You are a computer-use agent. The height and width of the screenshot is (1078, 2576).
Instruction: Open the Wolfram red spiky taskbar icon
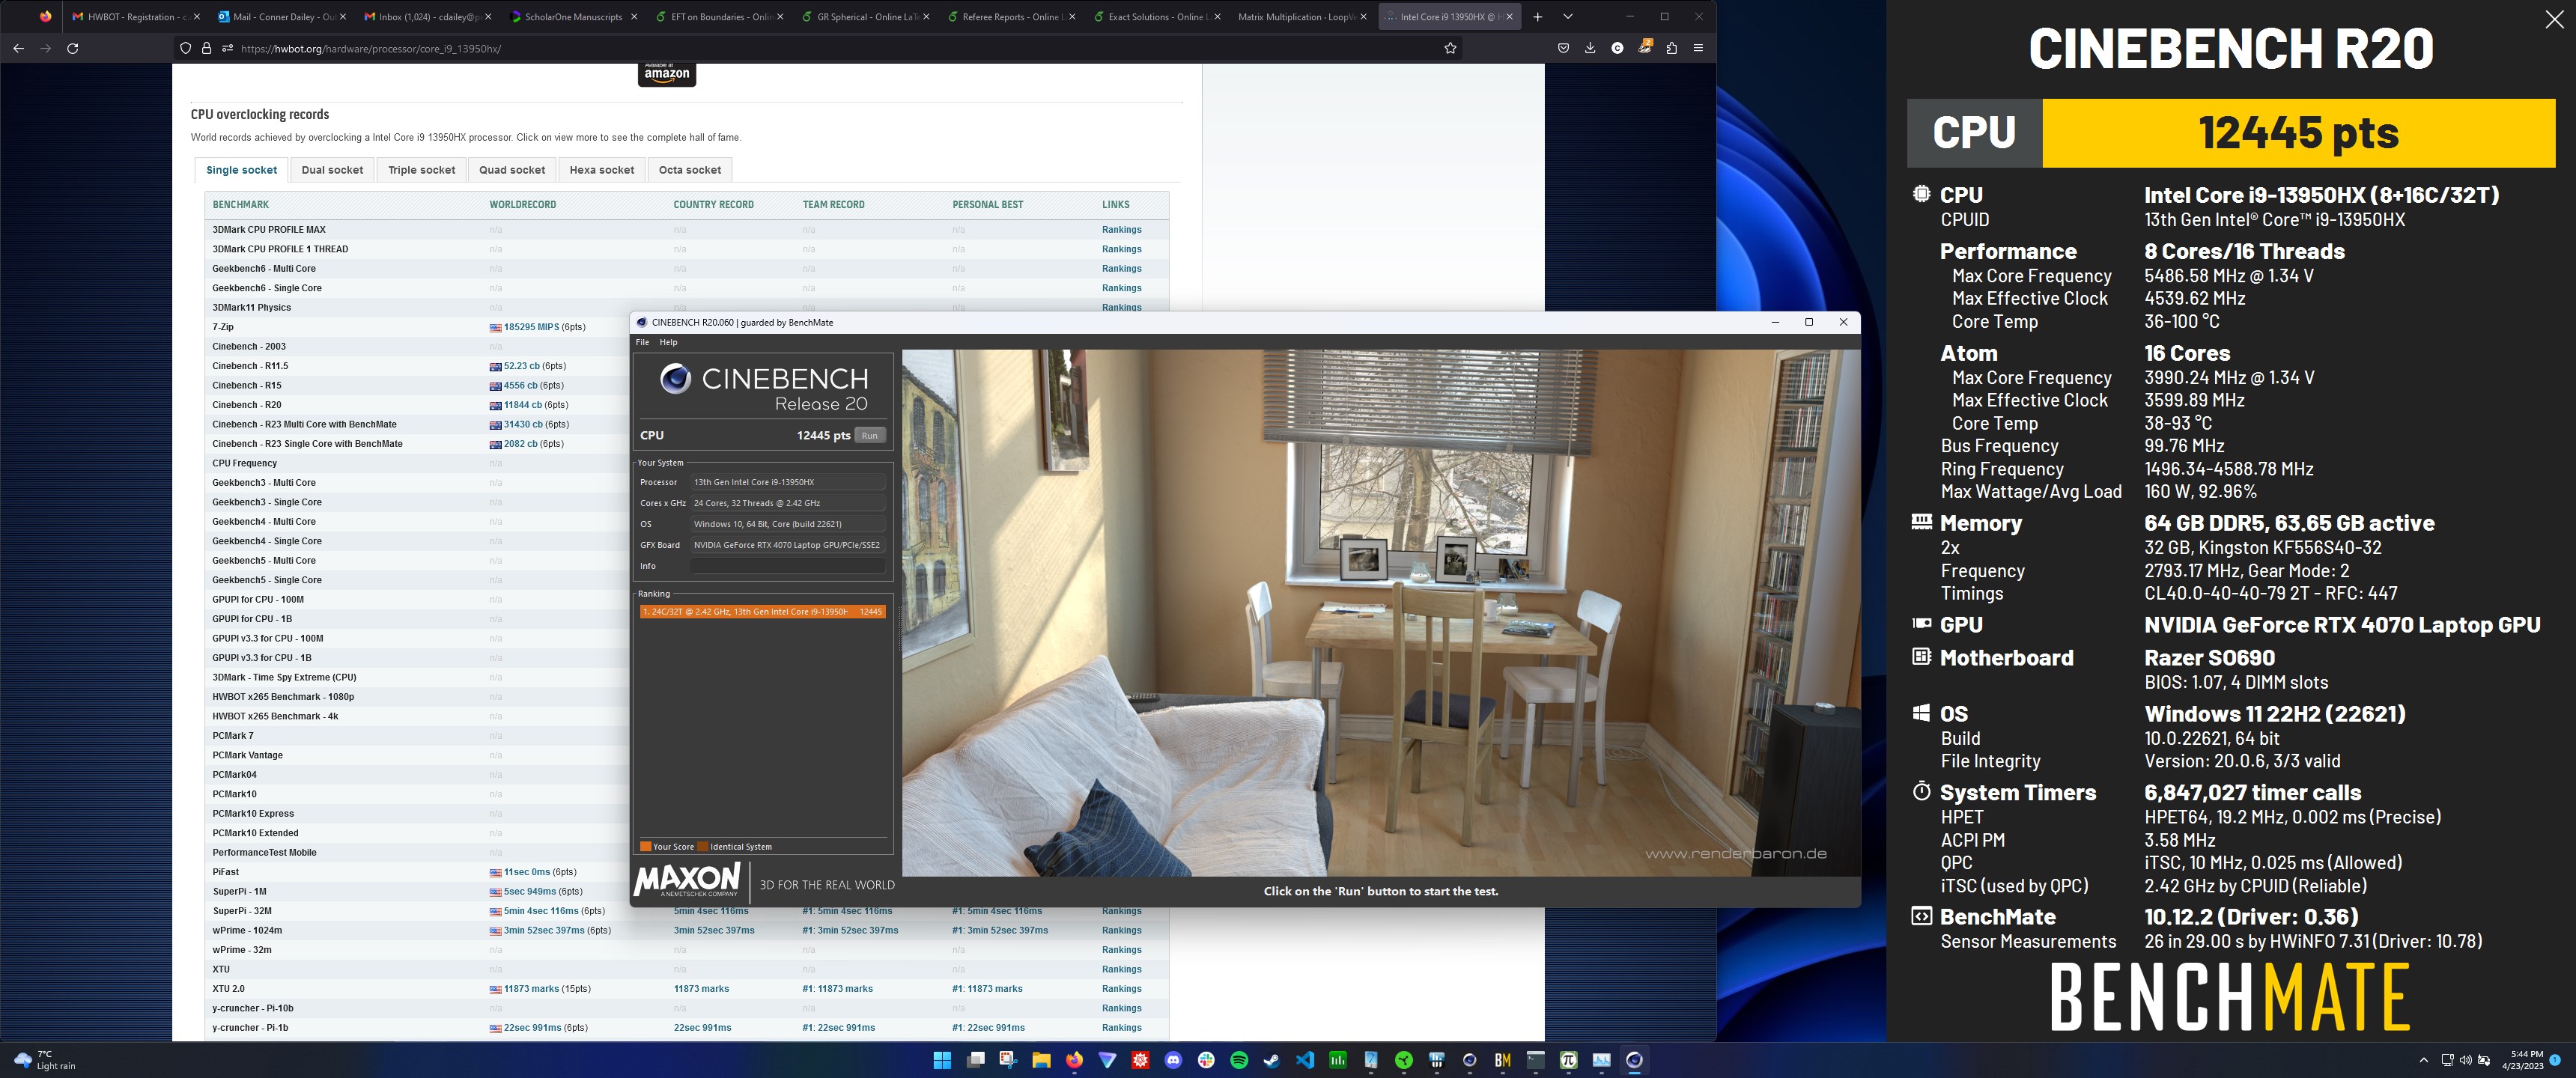[x=1140, y=1060]
